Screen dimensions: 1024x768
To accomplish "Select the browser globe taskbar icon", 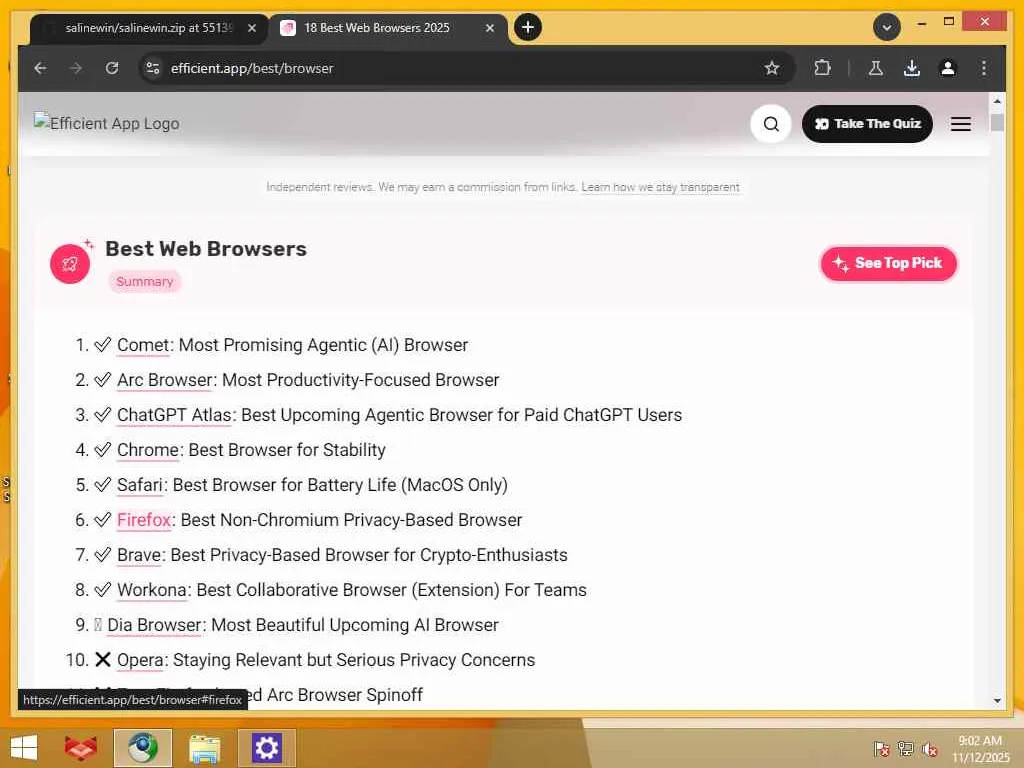I will [142, 748].
